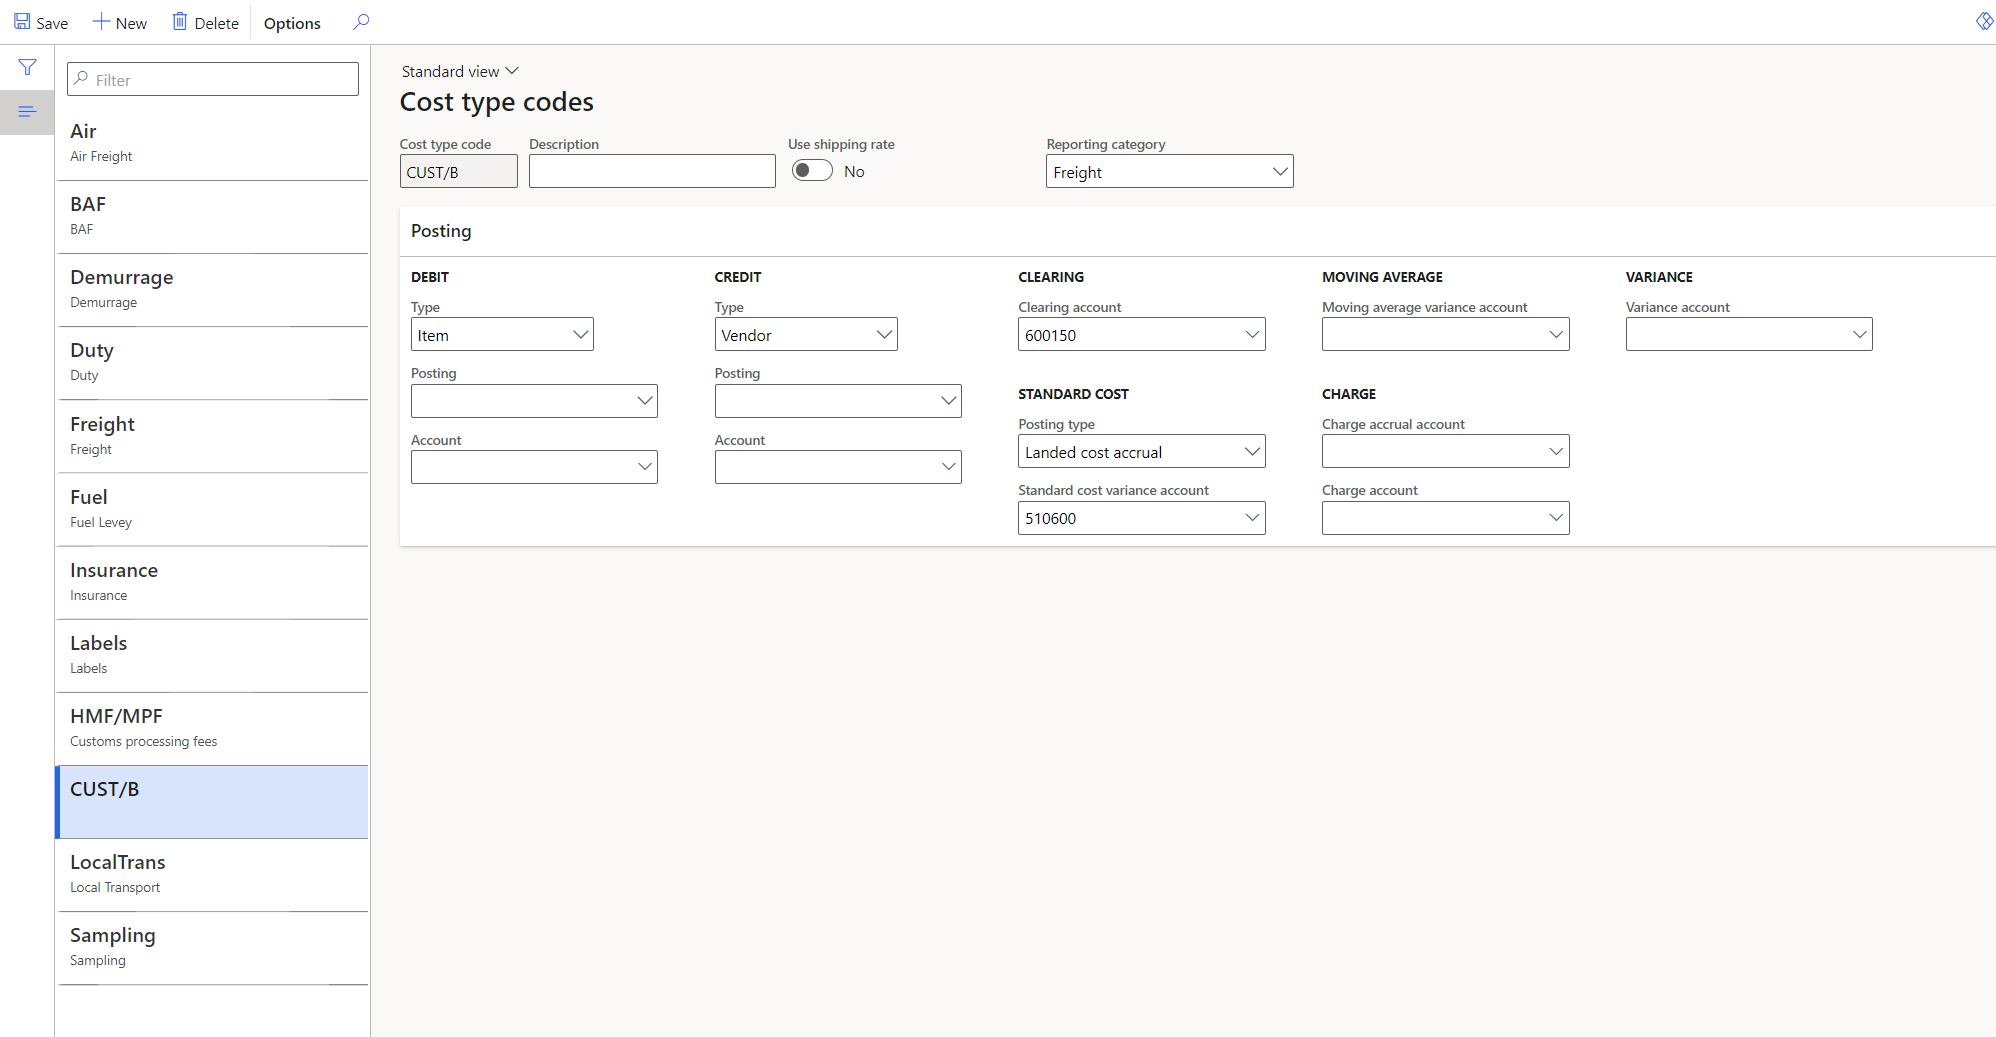Click New to create a cost type code

[x=120, y=21]
